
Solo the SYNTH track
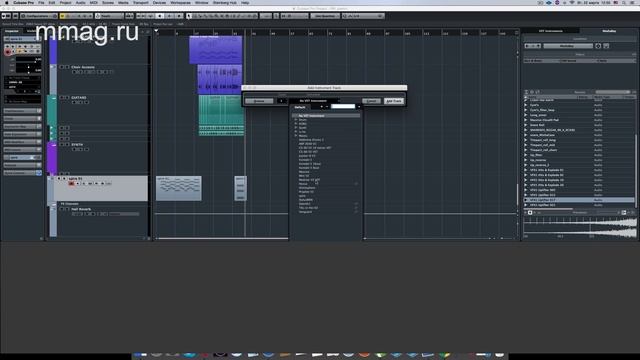[67, 145]
